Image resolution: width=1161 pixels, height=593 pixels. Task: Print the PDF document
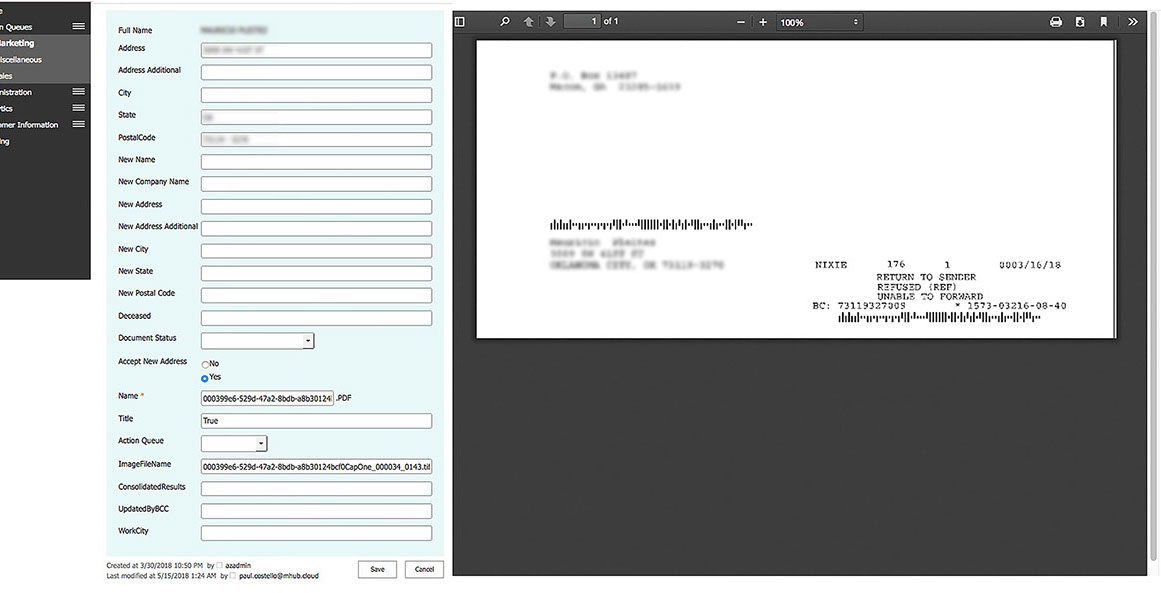pyautogui.click(x=1056, y=22)
